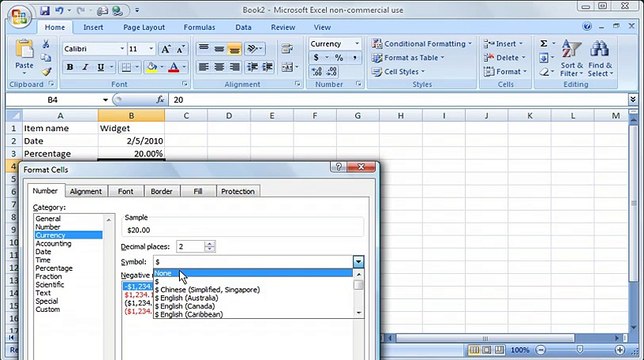
Task: Click the Paste clipboard icon
Action: click(x=24, y=48)
